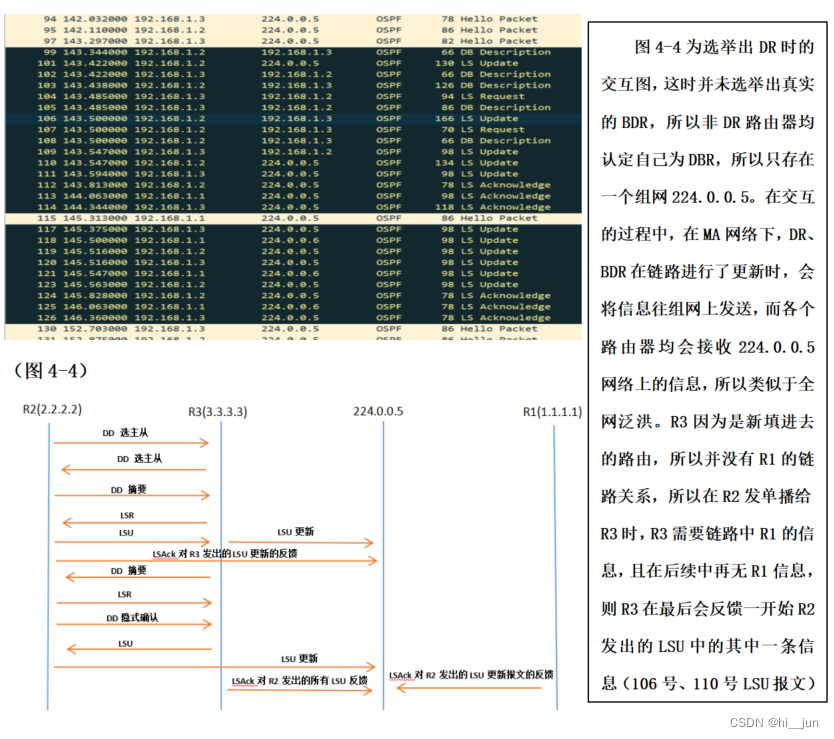Select packet 123 LS Update row
This screenshot has height=739, width=834.
click(293, 285)
